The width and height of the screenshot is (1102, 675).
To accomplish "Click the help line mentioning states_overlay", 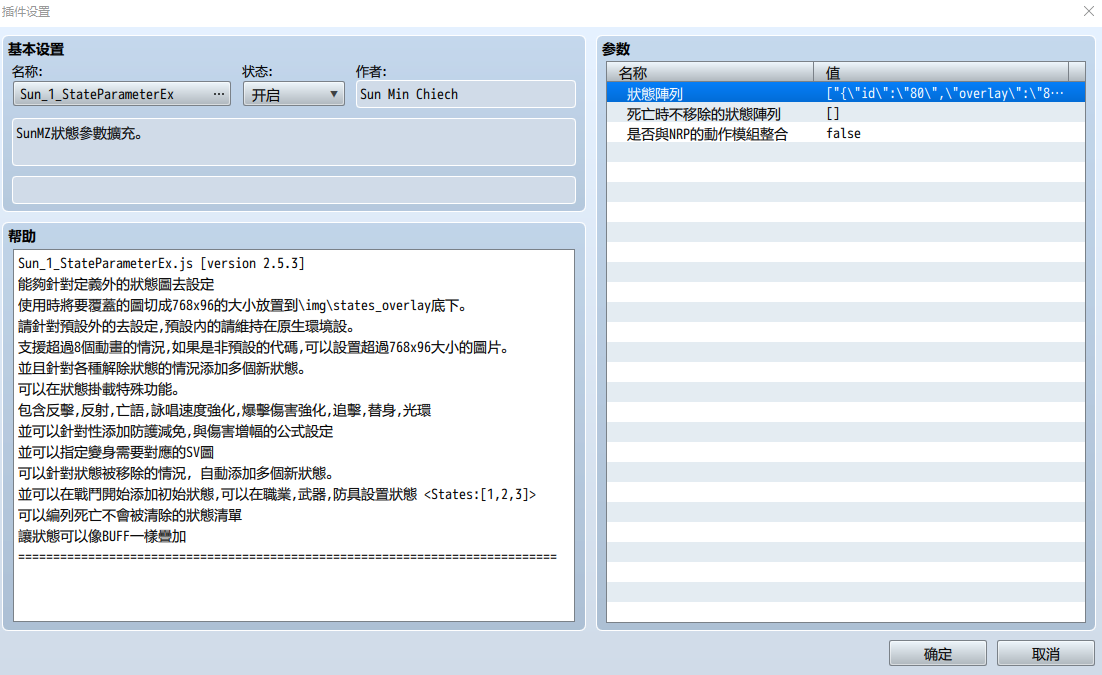I will click(242, 305).
